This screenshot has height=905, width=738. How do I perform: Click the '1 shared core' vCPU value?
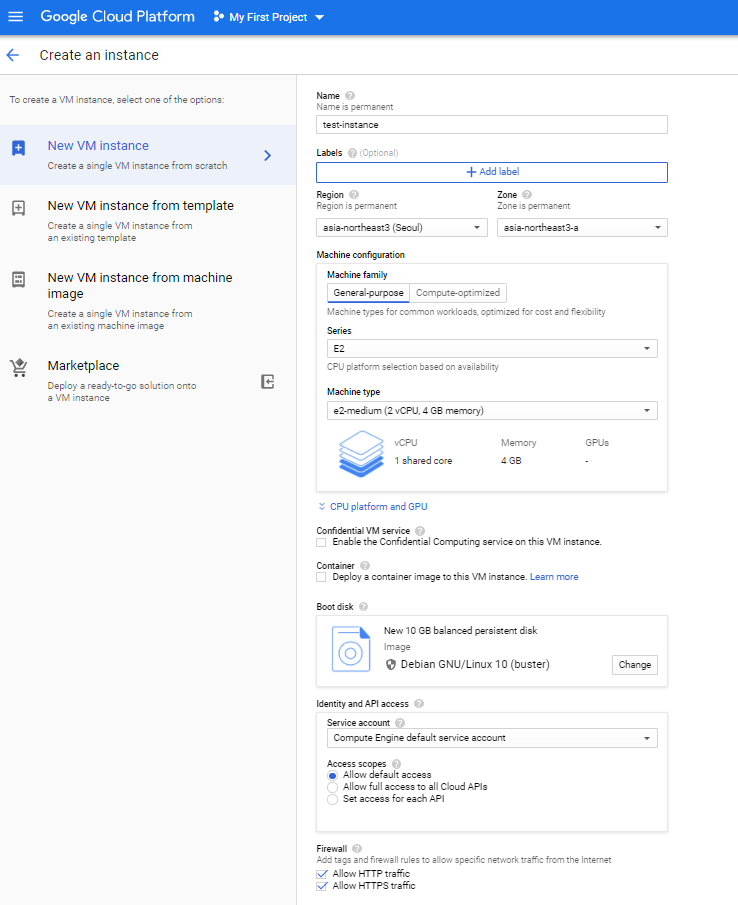pyautogui.click(x=423, y=461)
